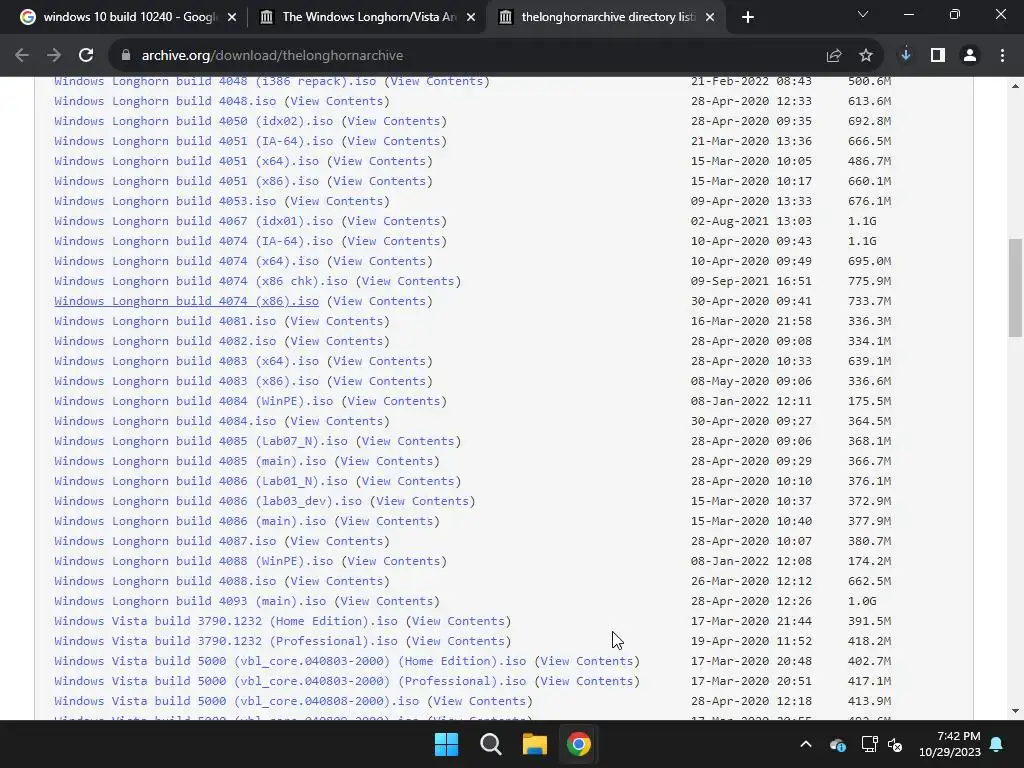Download Longhorn build 4083 (x64).iso

tap(186, 361)
